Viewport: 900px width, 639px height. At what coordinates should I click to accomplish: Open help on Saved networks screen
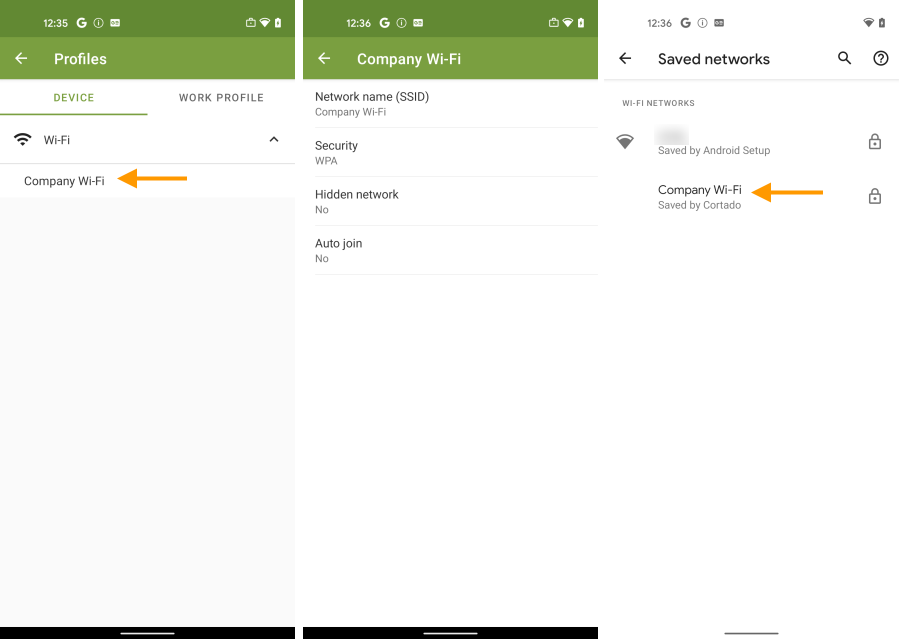click(880, 58)
